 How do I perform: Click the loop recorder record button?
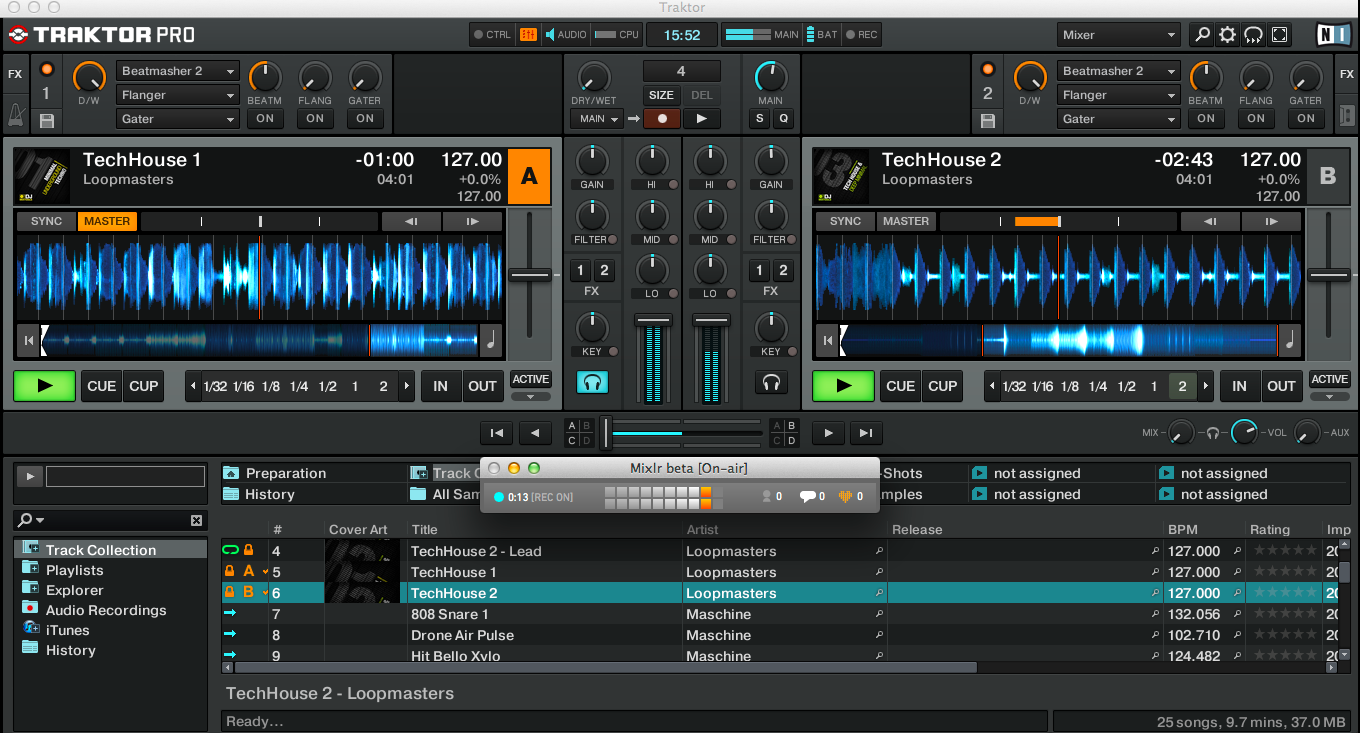[661, 118]
